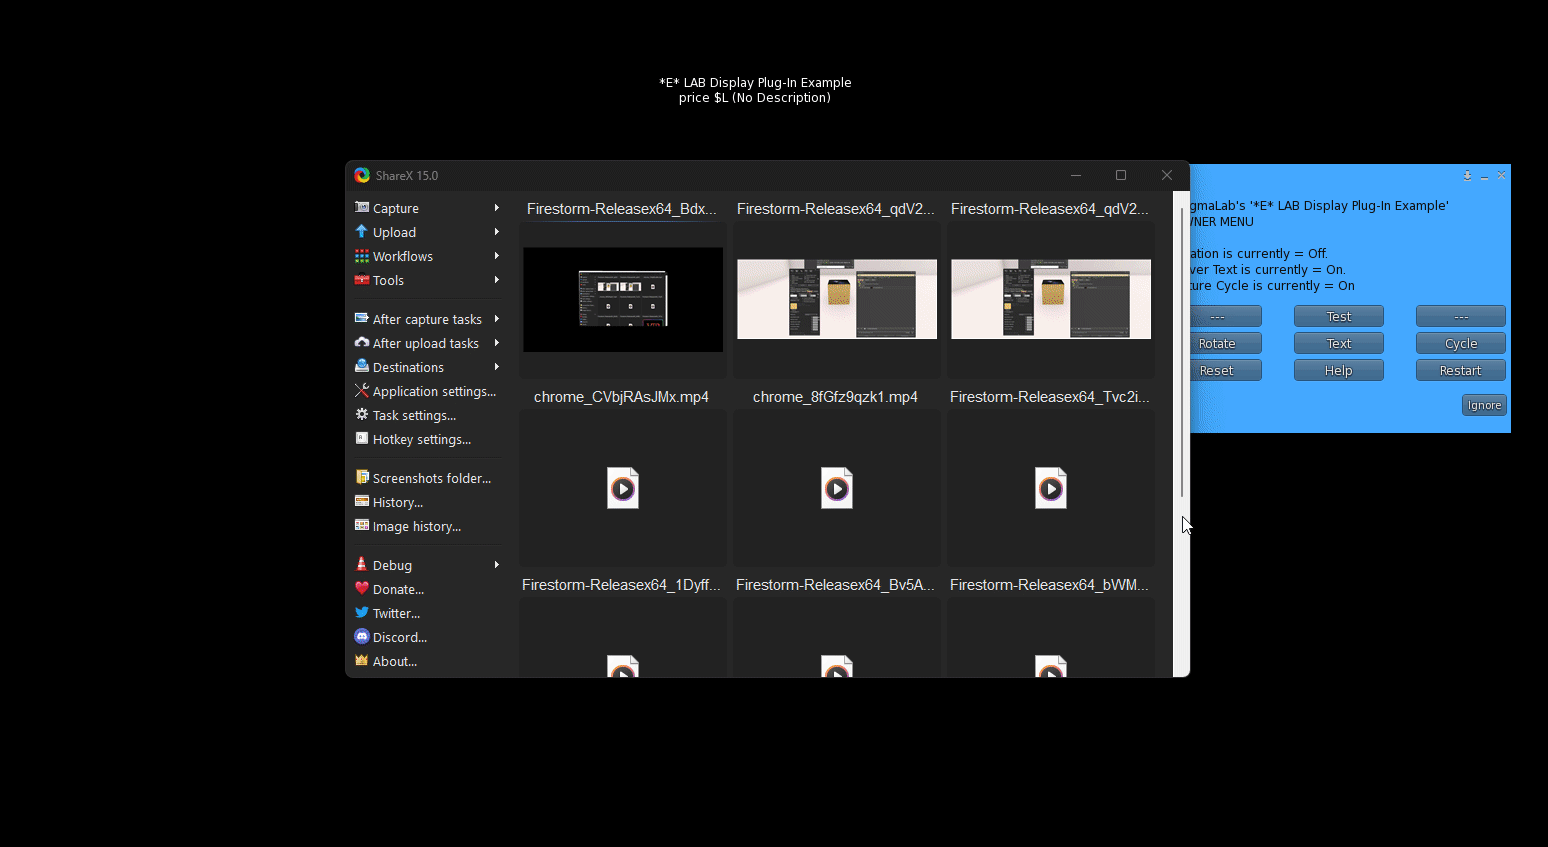
Task: Expand the Upload submenu arrow
Action: coord(496,232)
